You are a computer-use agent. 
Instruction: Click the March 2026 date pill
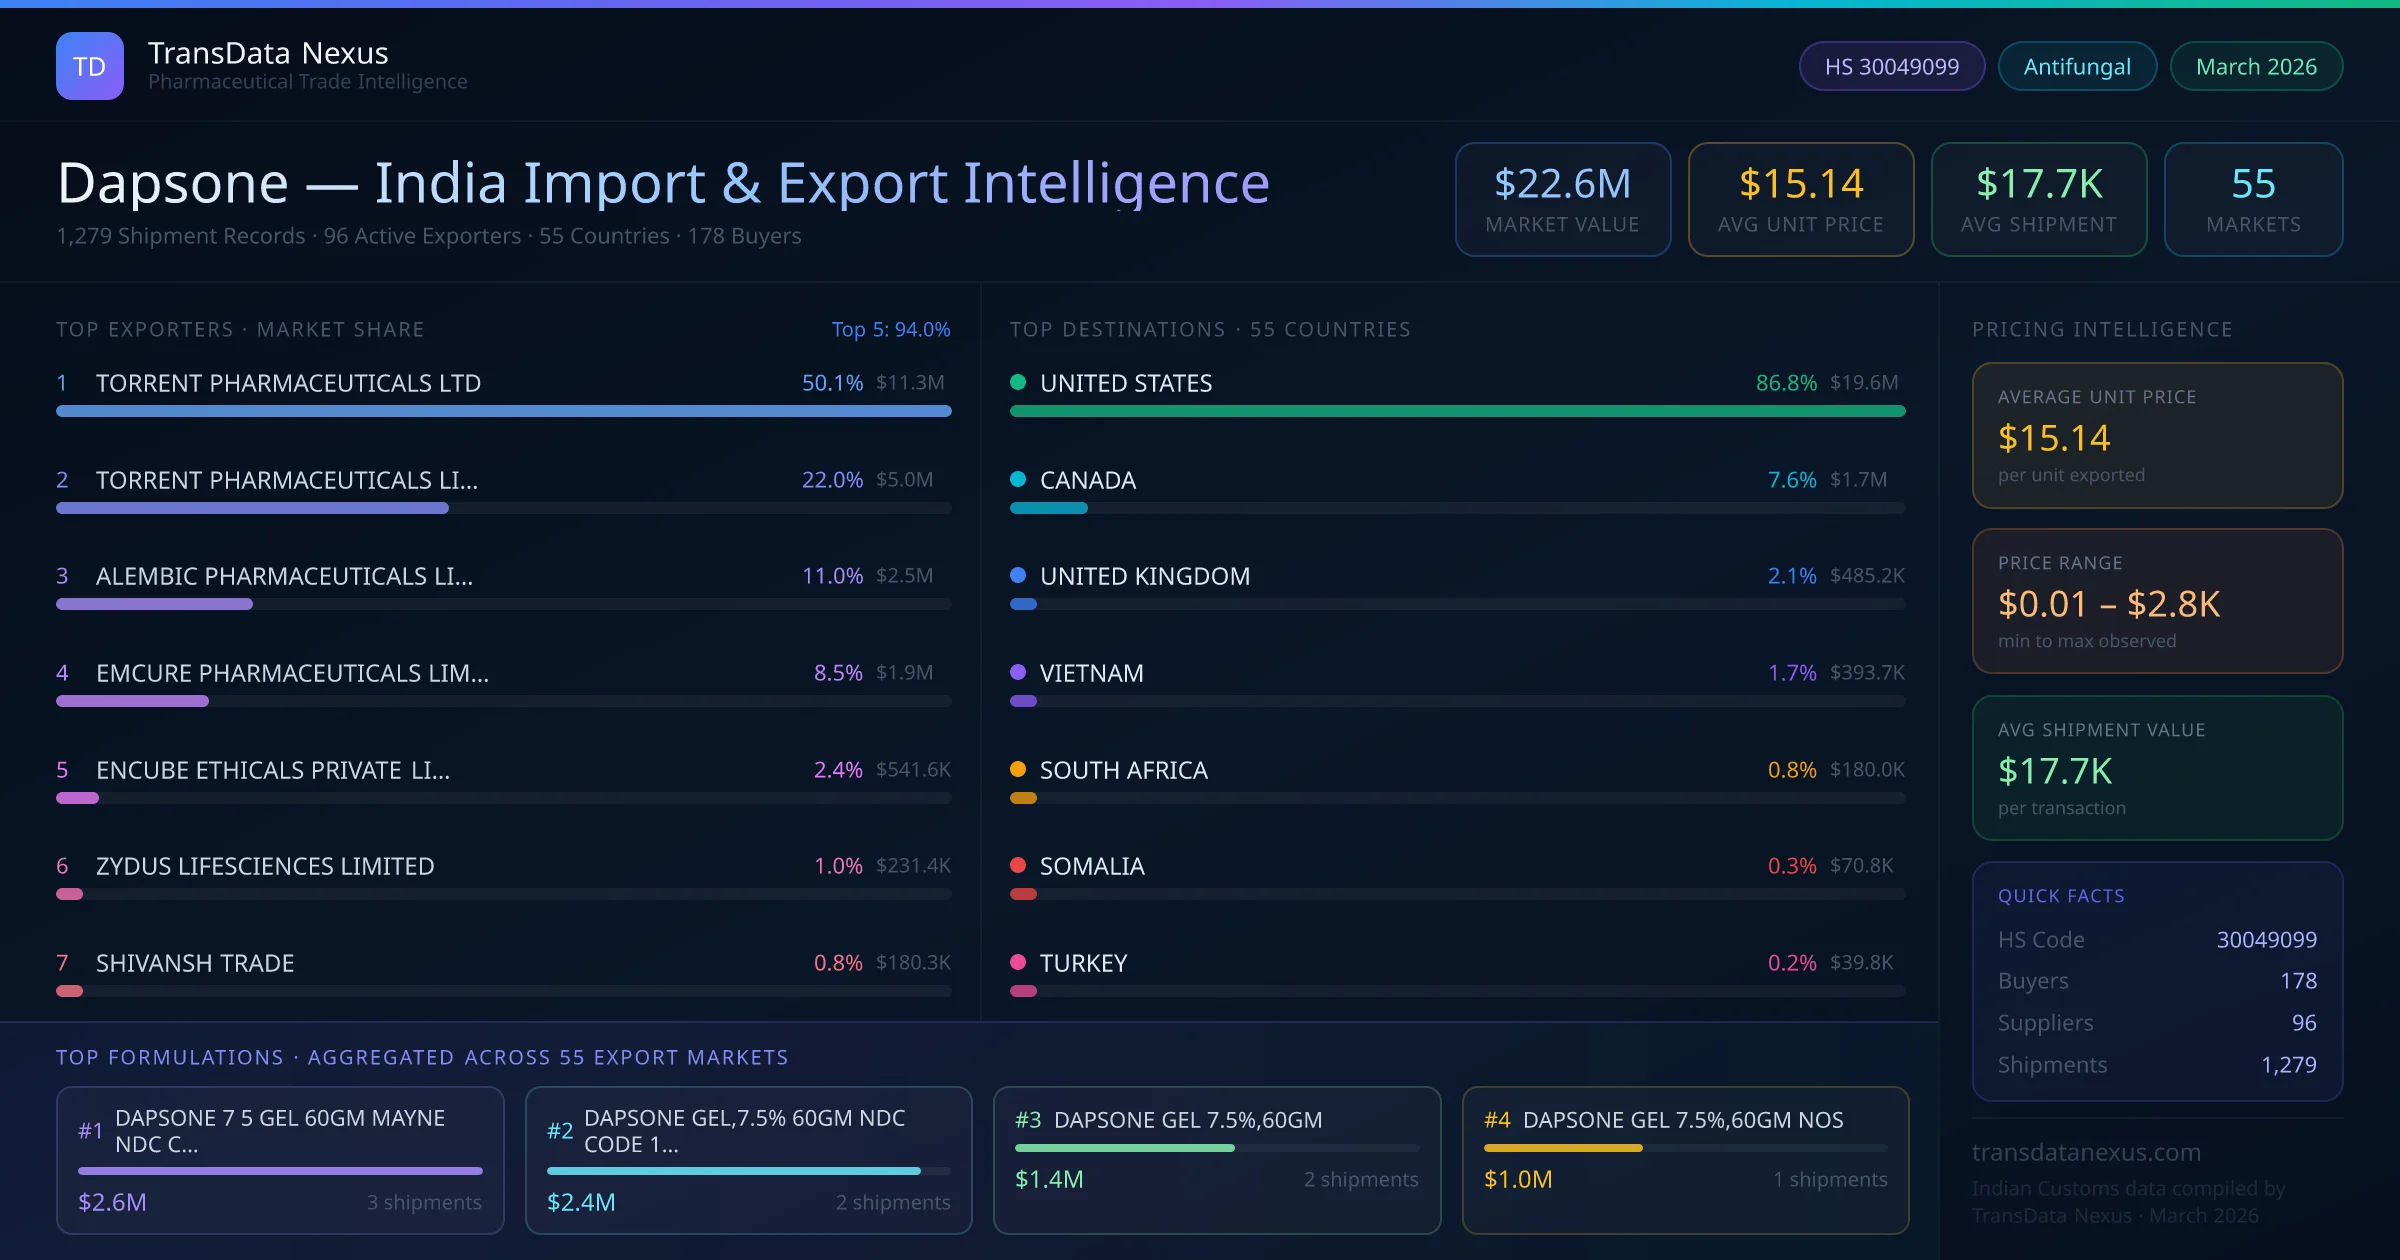click(2256, 66)
